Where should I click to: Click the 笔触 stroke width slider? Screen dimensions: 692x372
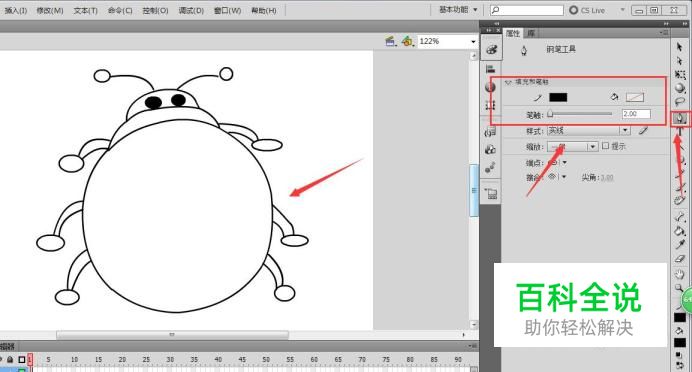click(580, 114)
